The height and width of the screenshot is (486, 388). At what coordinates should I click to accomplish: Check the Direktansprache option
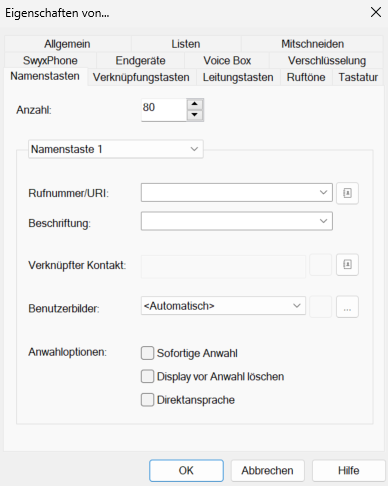click(x=147, y=400)
